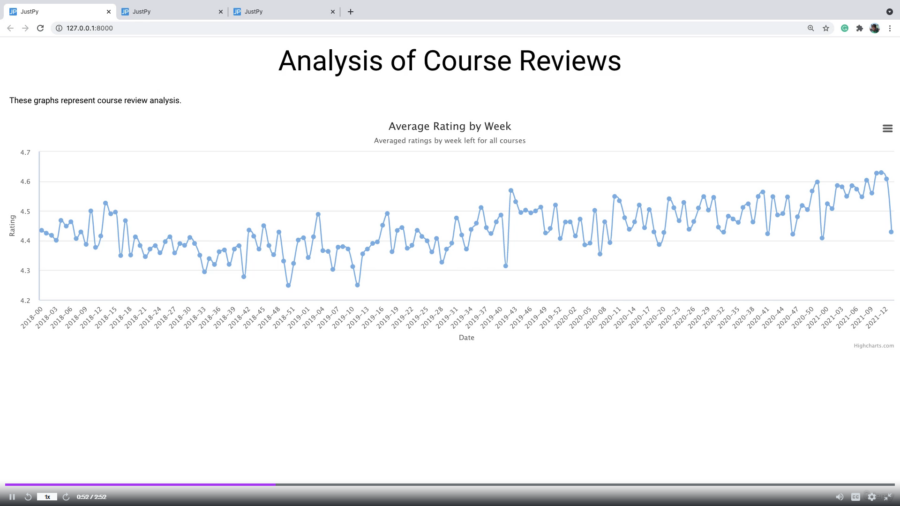Click the skip forward video icon

[66, 496]
